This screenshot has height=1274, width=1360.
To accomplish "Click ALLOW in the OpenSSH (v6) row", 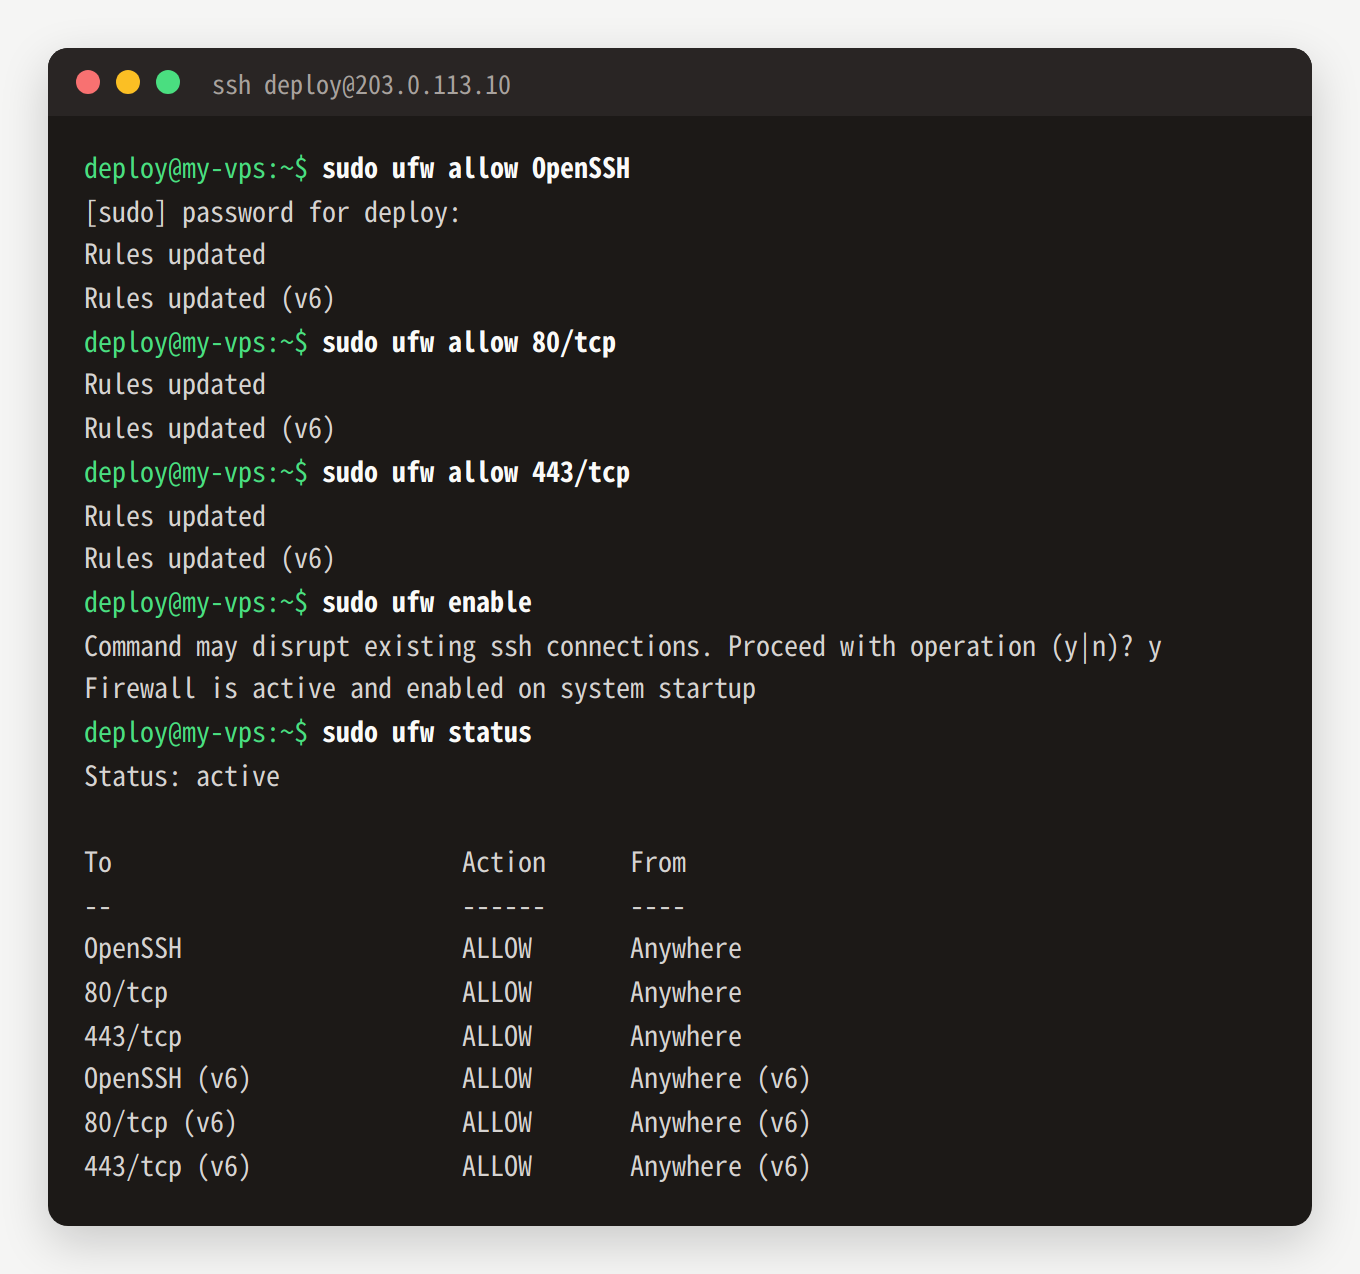I will pos(497,1079).
